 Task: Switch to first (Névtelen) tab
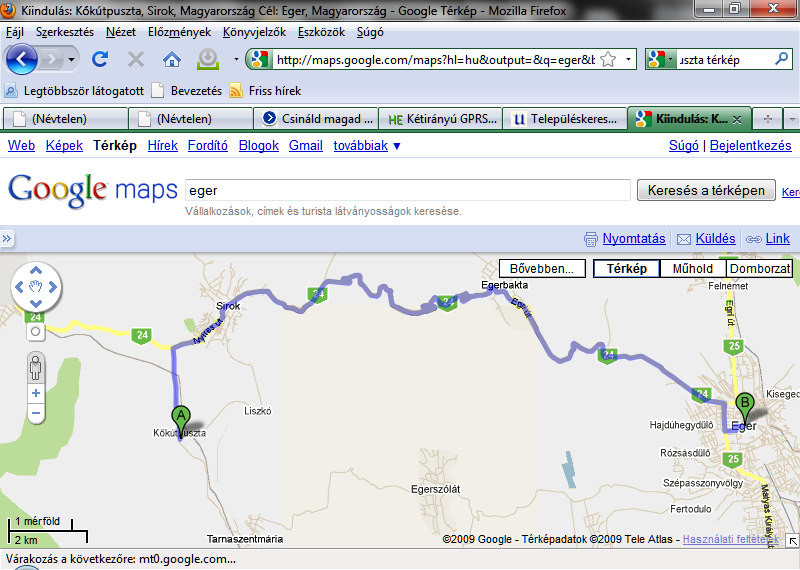coord(65,119)
